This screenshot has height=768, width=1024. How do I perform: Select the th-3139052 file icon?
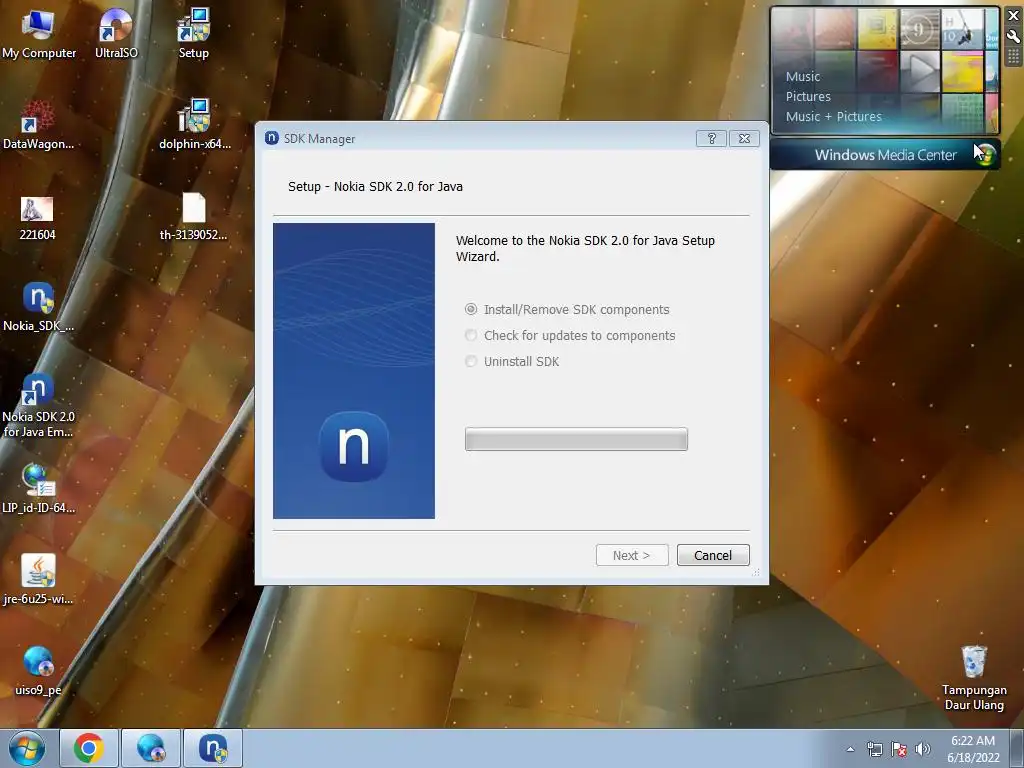[193, 217]
